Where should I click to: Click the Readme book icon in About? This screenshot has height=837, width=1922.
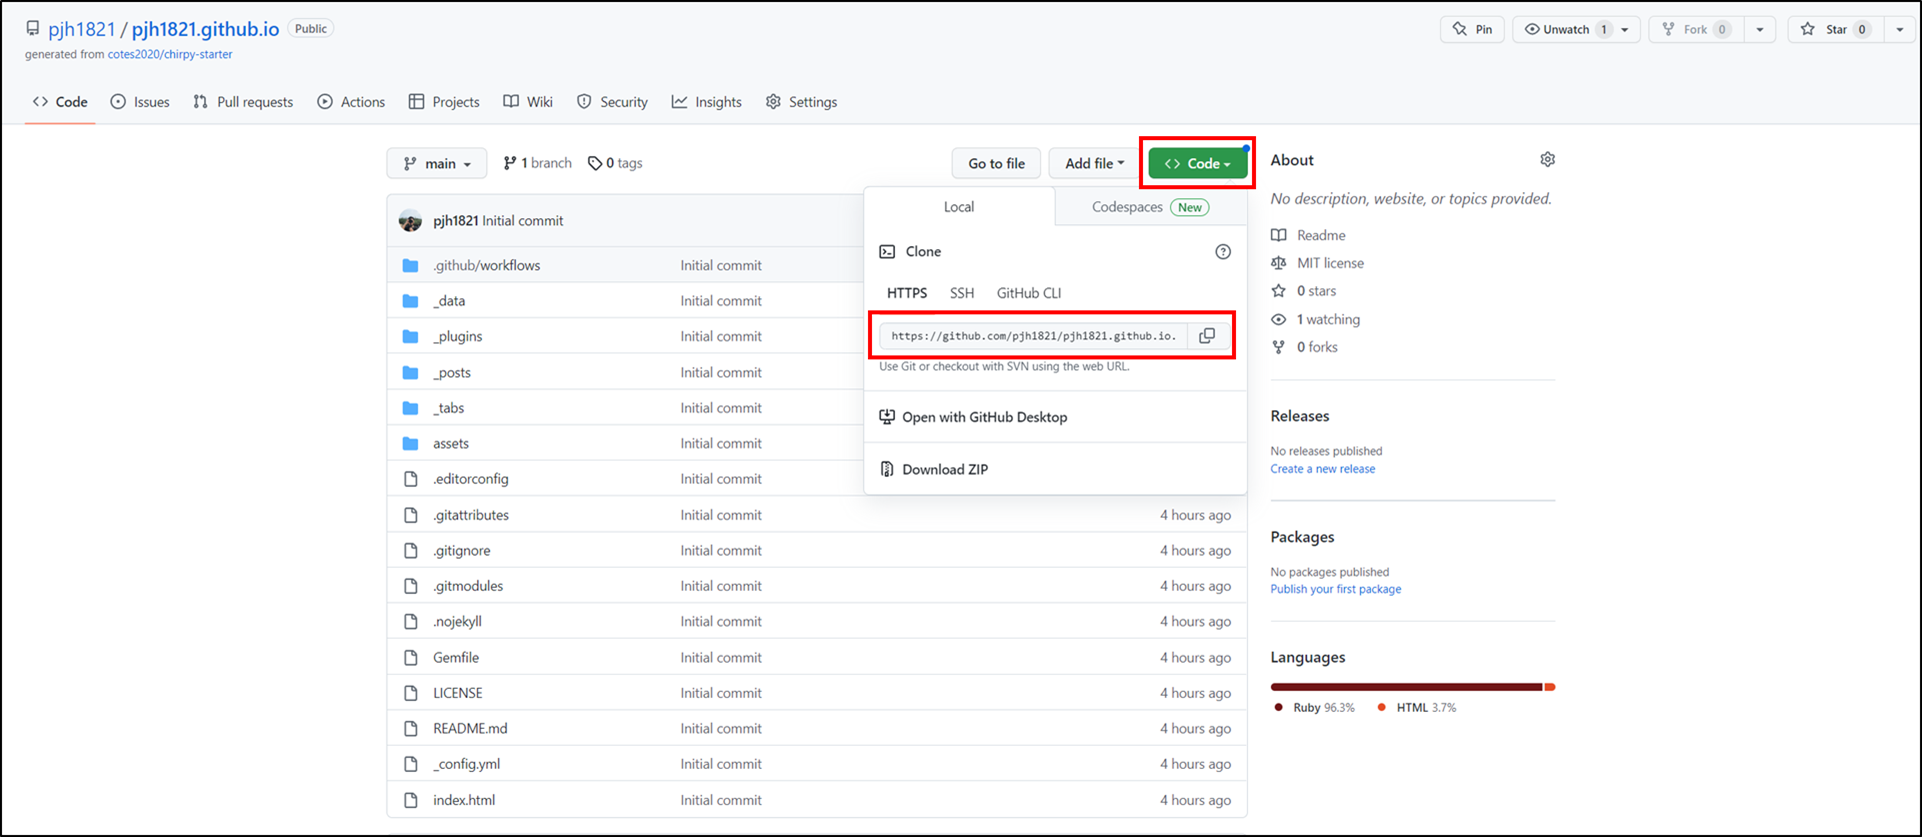coord(1278,235)
